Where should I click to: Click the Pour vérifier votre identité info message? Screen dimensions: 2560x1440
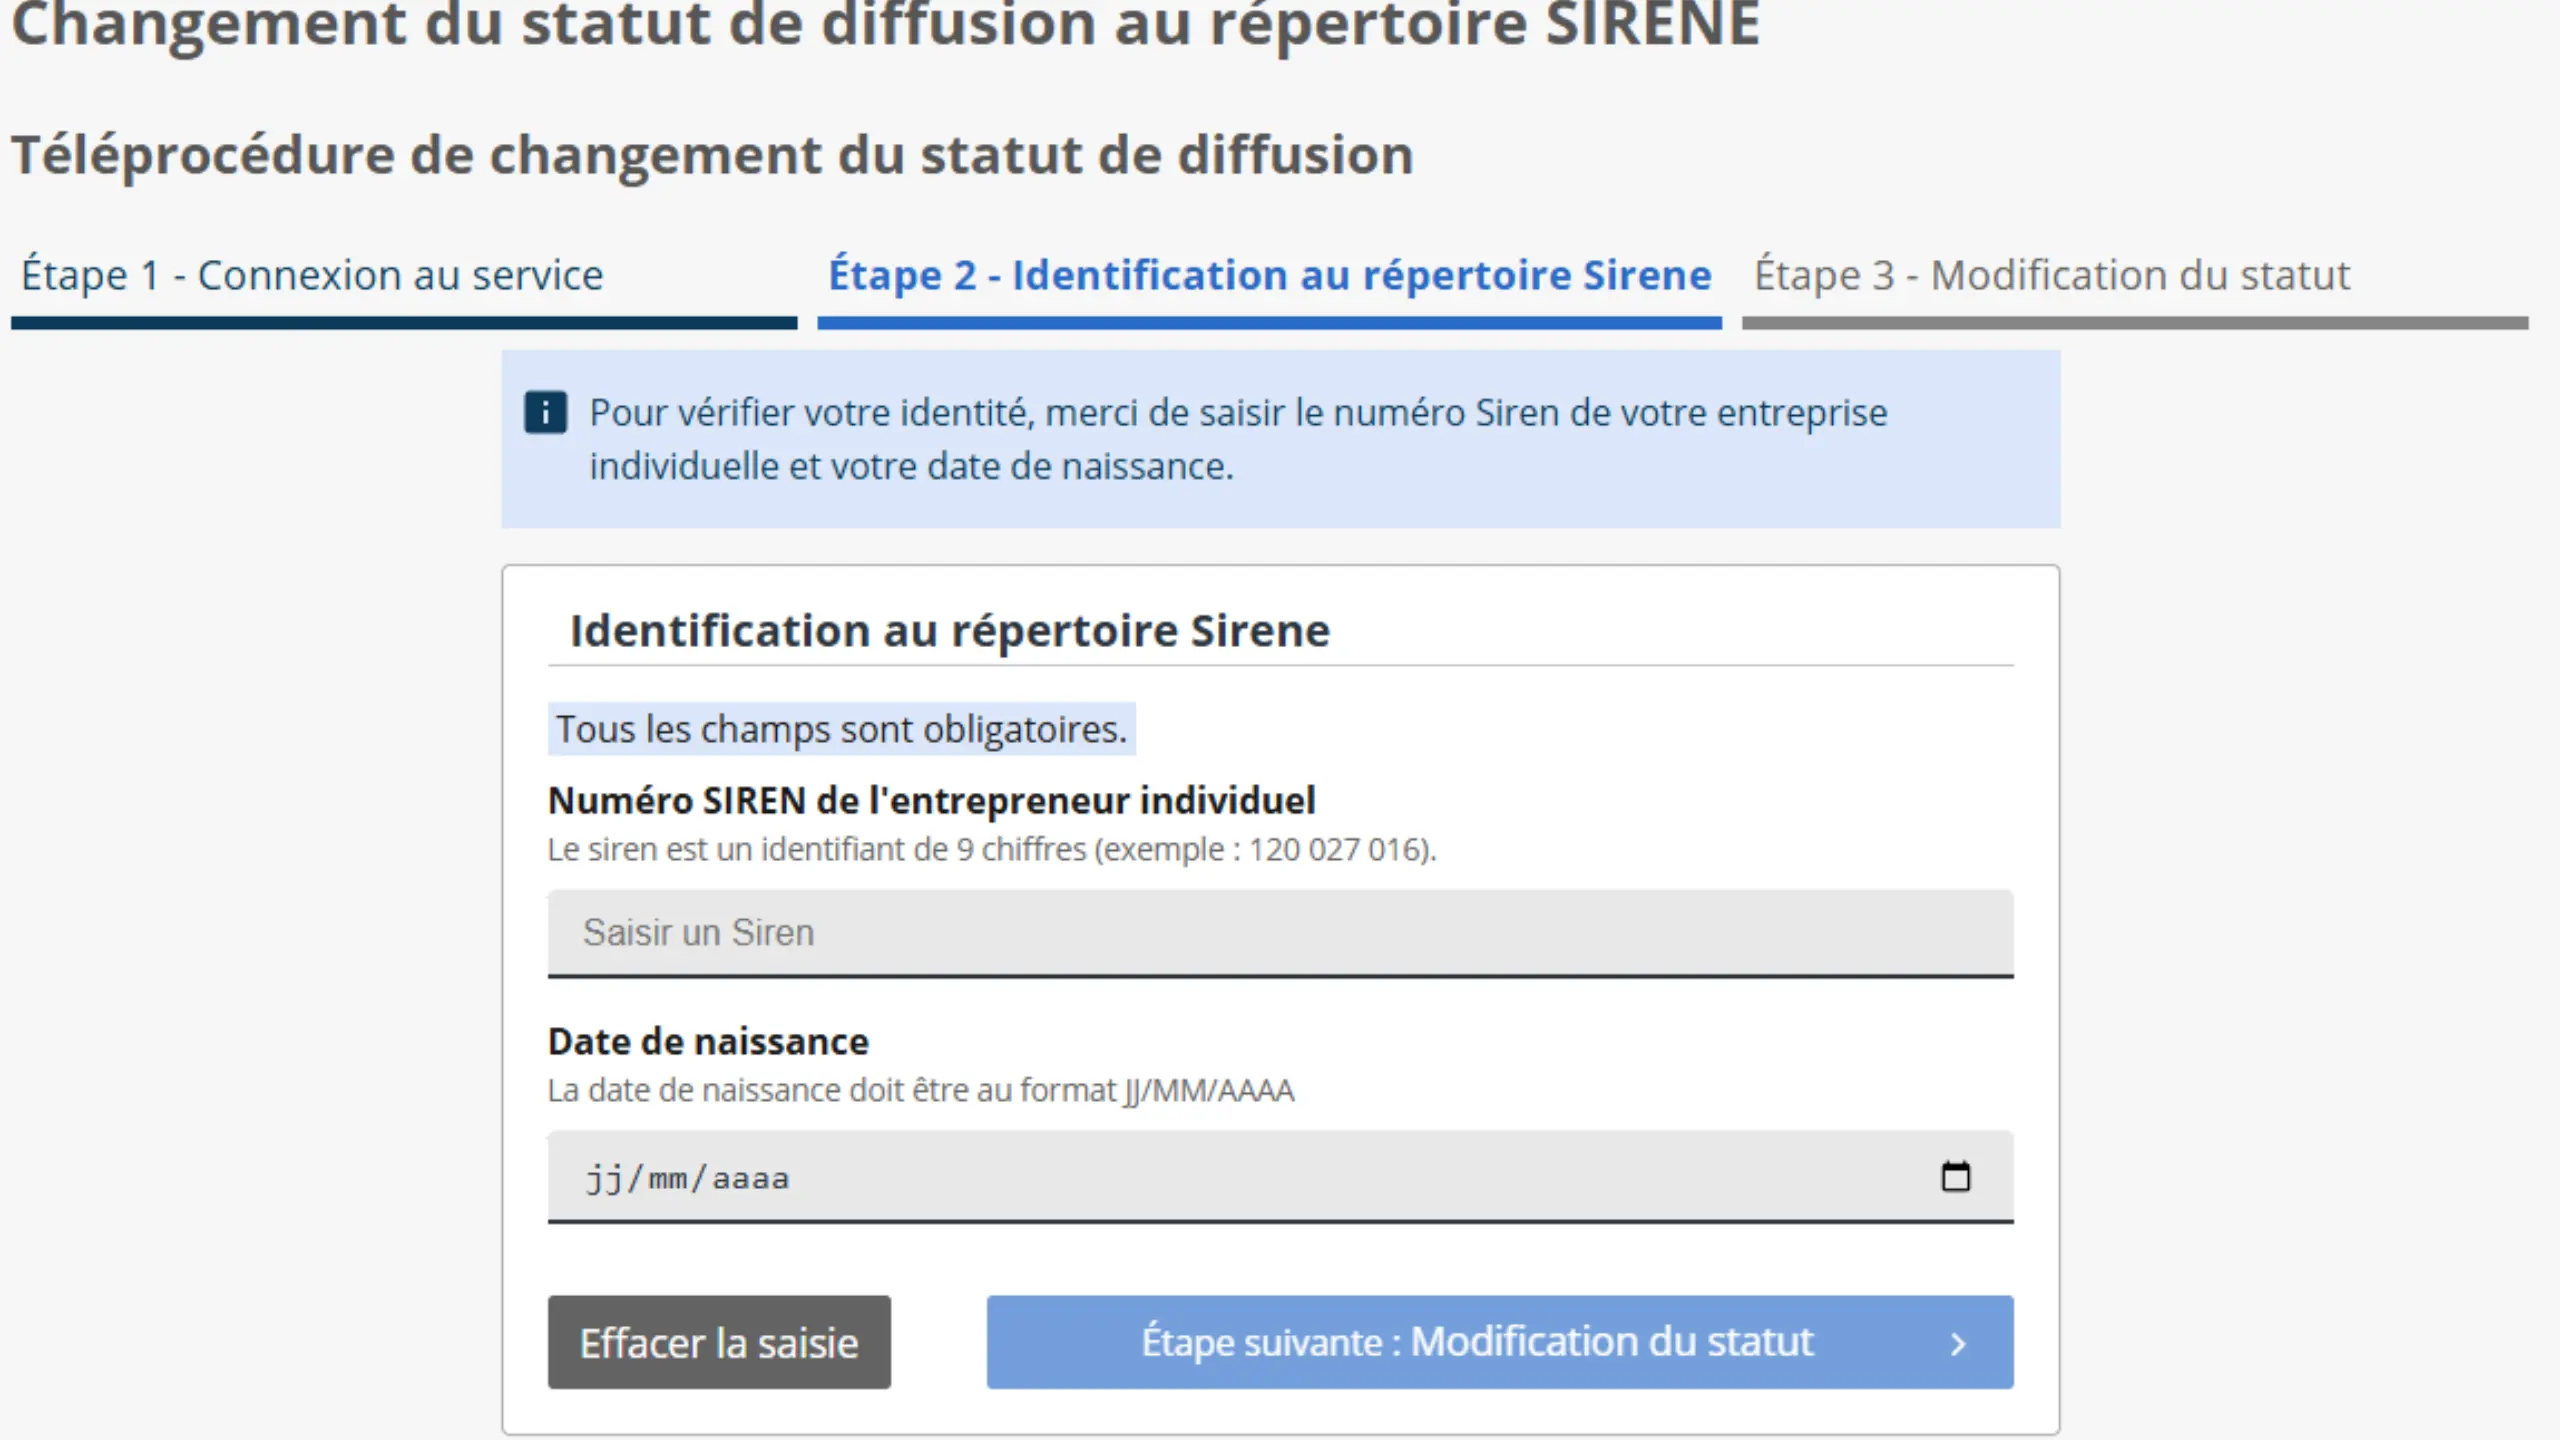coord(1238,439)
